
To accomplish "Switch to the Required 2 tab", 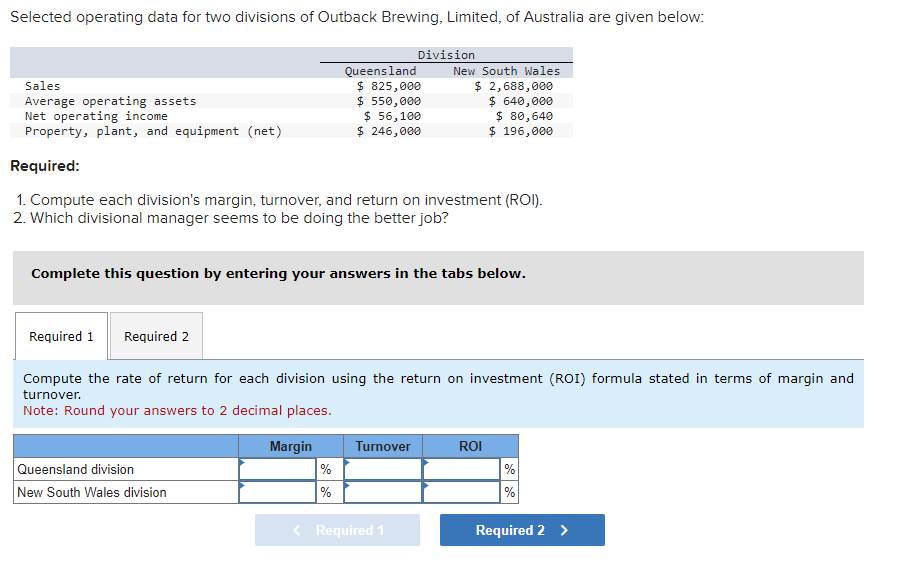I will (155, 336).
